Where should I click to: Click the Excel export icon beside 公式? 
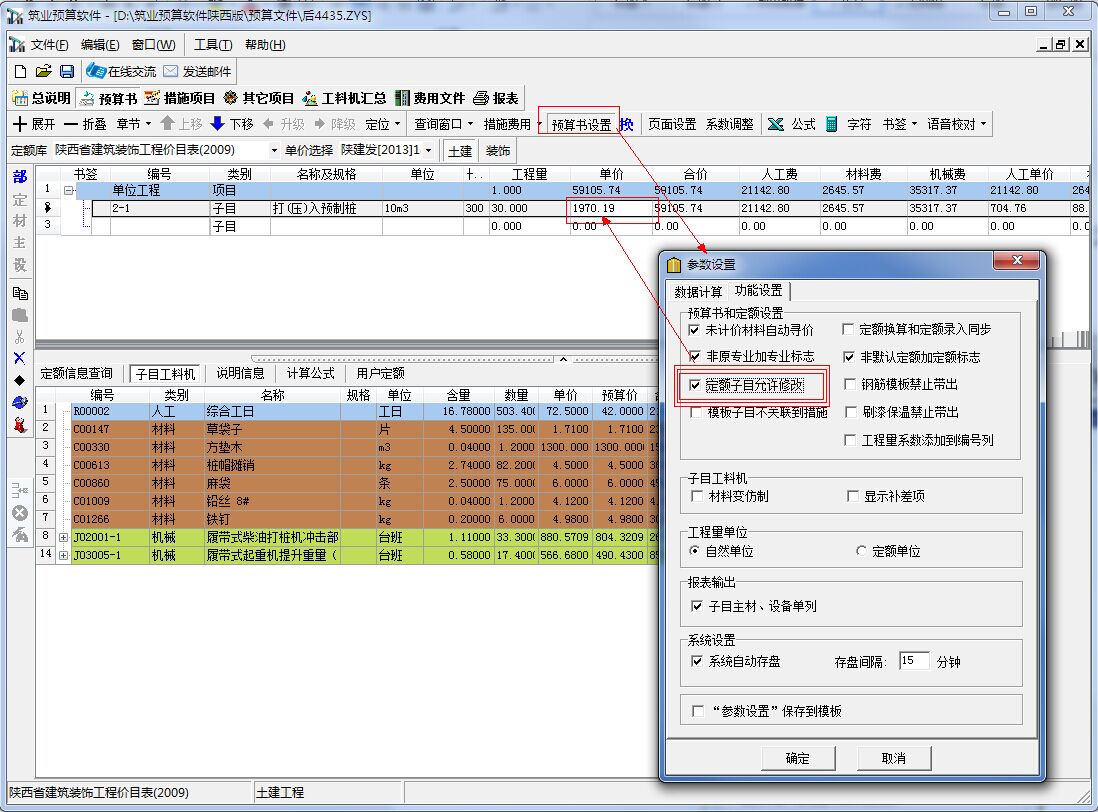pos(776,125)
